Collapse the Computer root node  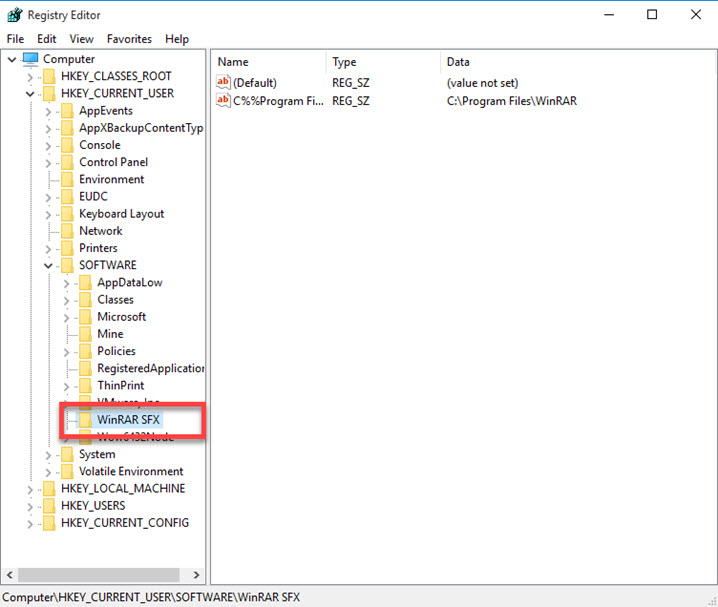click(x=12, y=60)
